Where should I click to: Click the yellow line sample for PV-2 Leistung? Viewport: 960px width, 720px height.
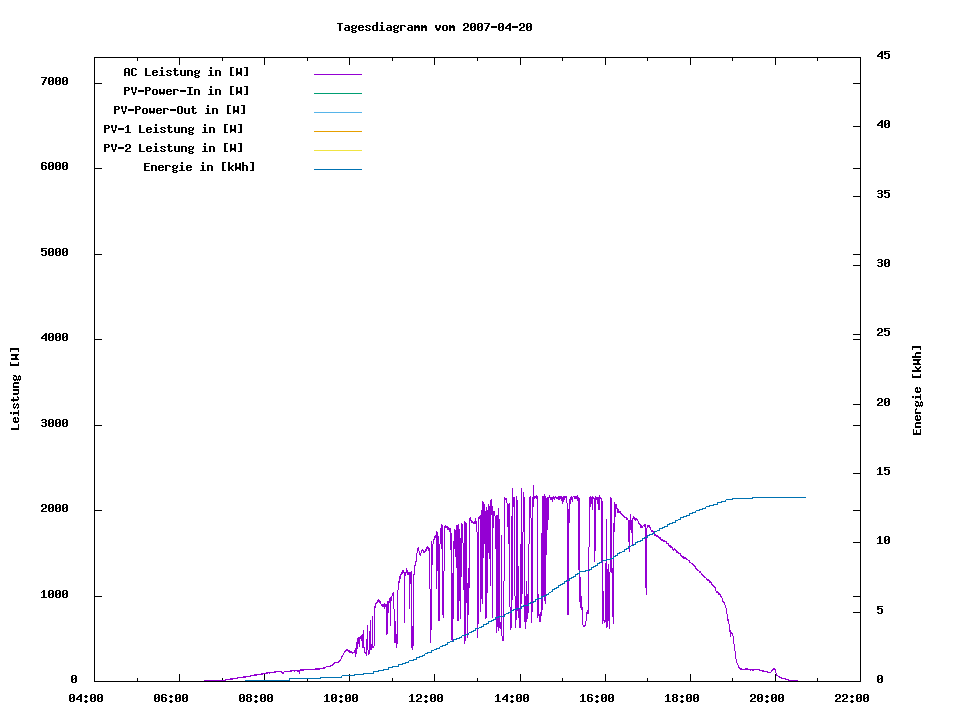pos(337,150)
